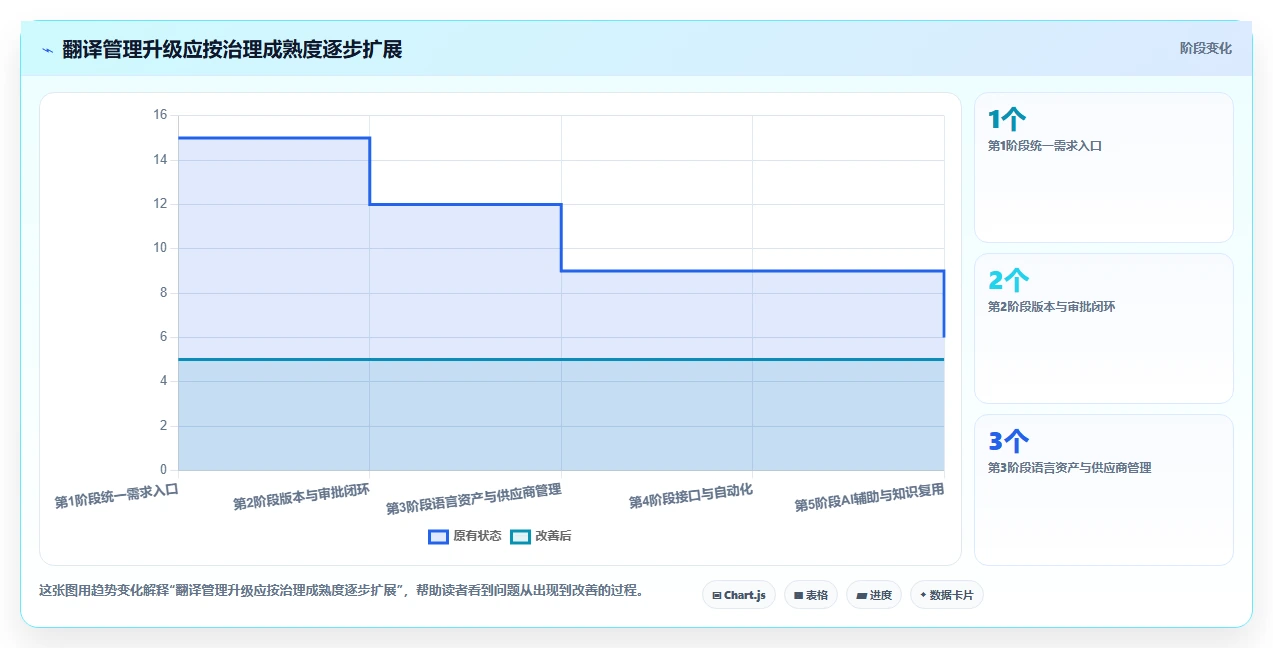Click y-axis value 16
1273x648 pixels.
tap(160, 115)
